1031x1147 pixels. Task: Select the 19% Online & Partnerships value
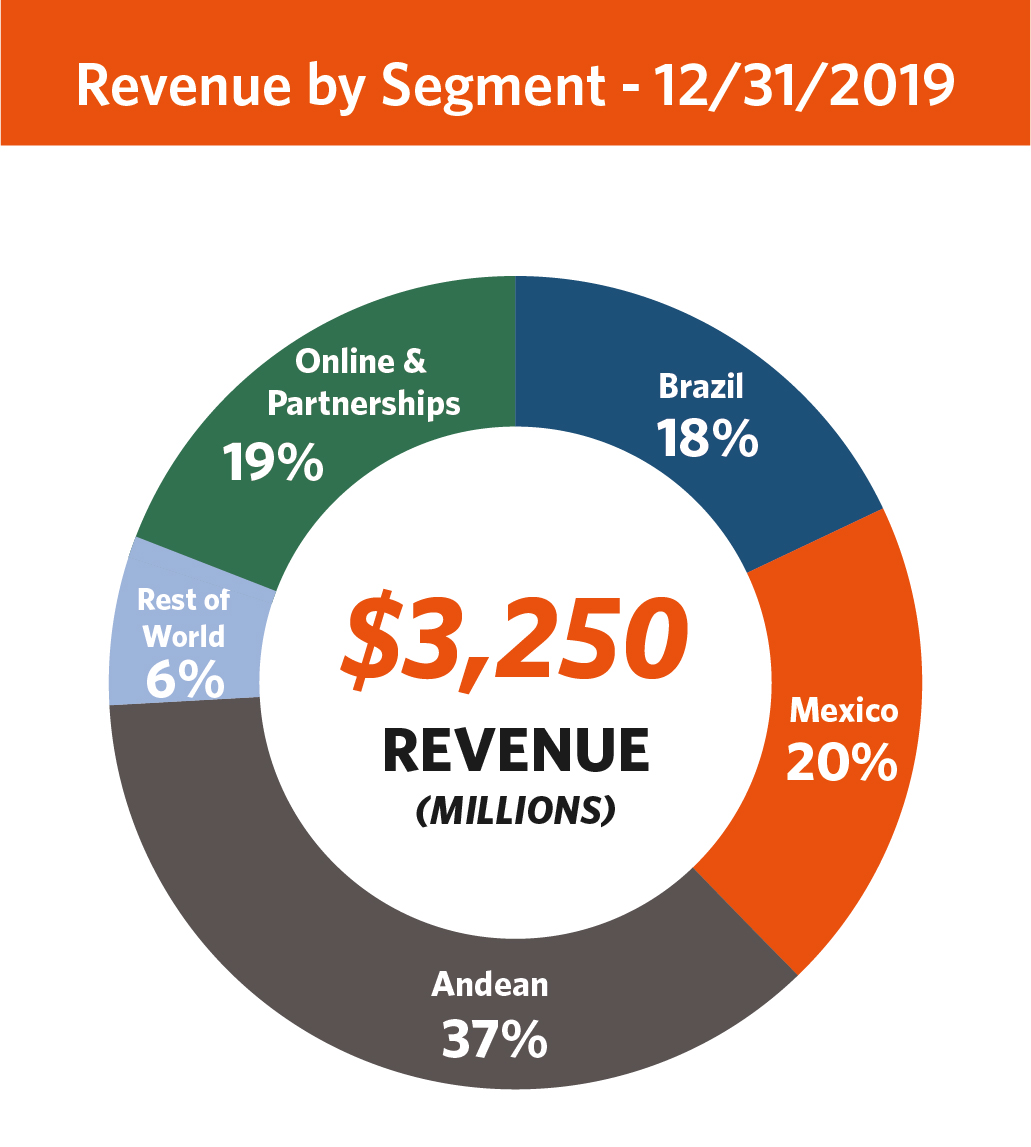[272, 462]
